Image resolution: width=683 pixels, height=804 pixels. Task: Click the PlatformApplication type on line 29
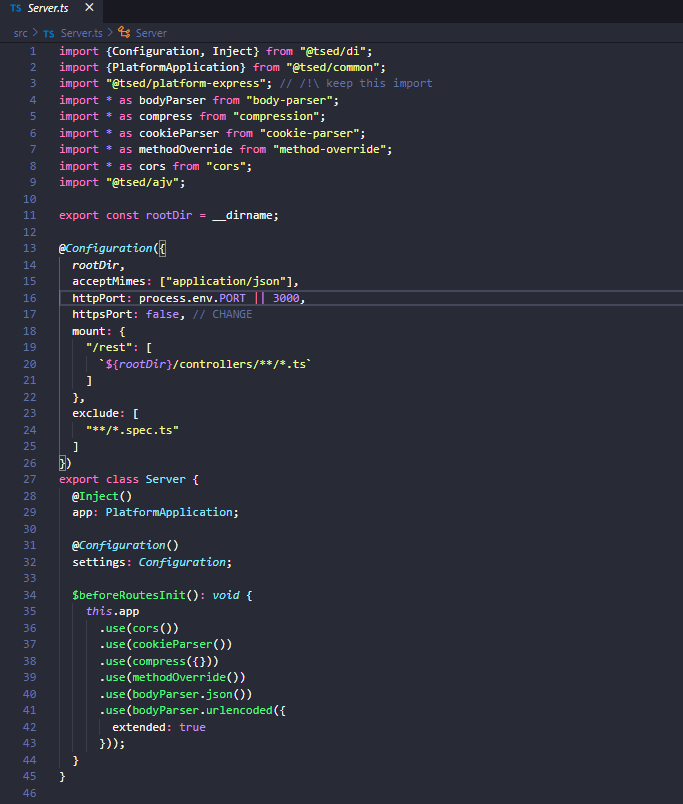(x=169, y=512)
